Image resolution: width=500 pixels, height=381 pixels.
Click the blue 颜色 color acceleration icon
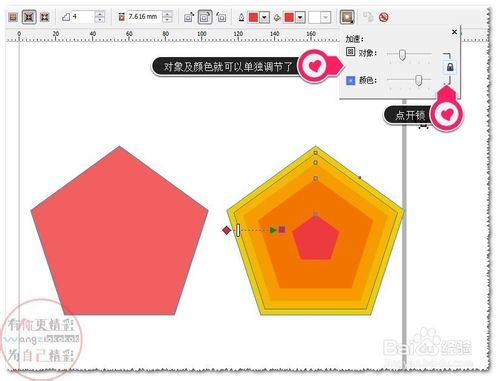click(x=350, y=80)
